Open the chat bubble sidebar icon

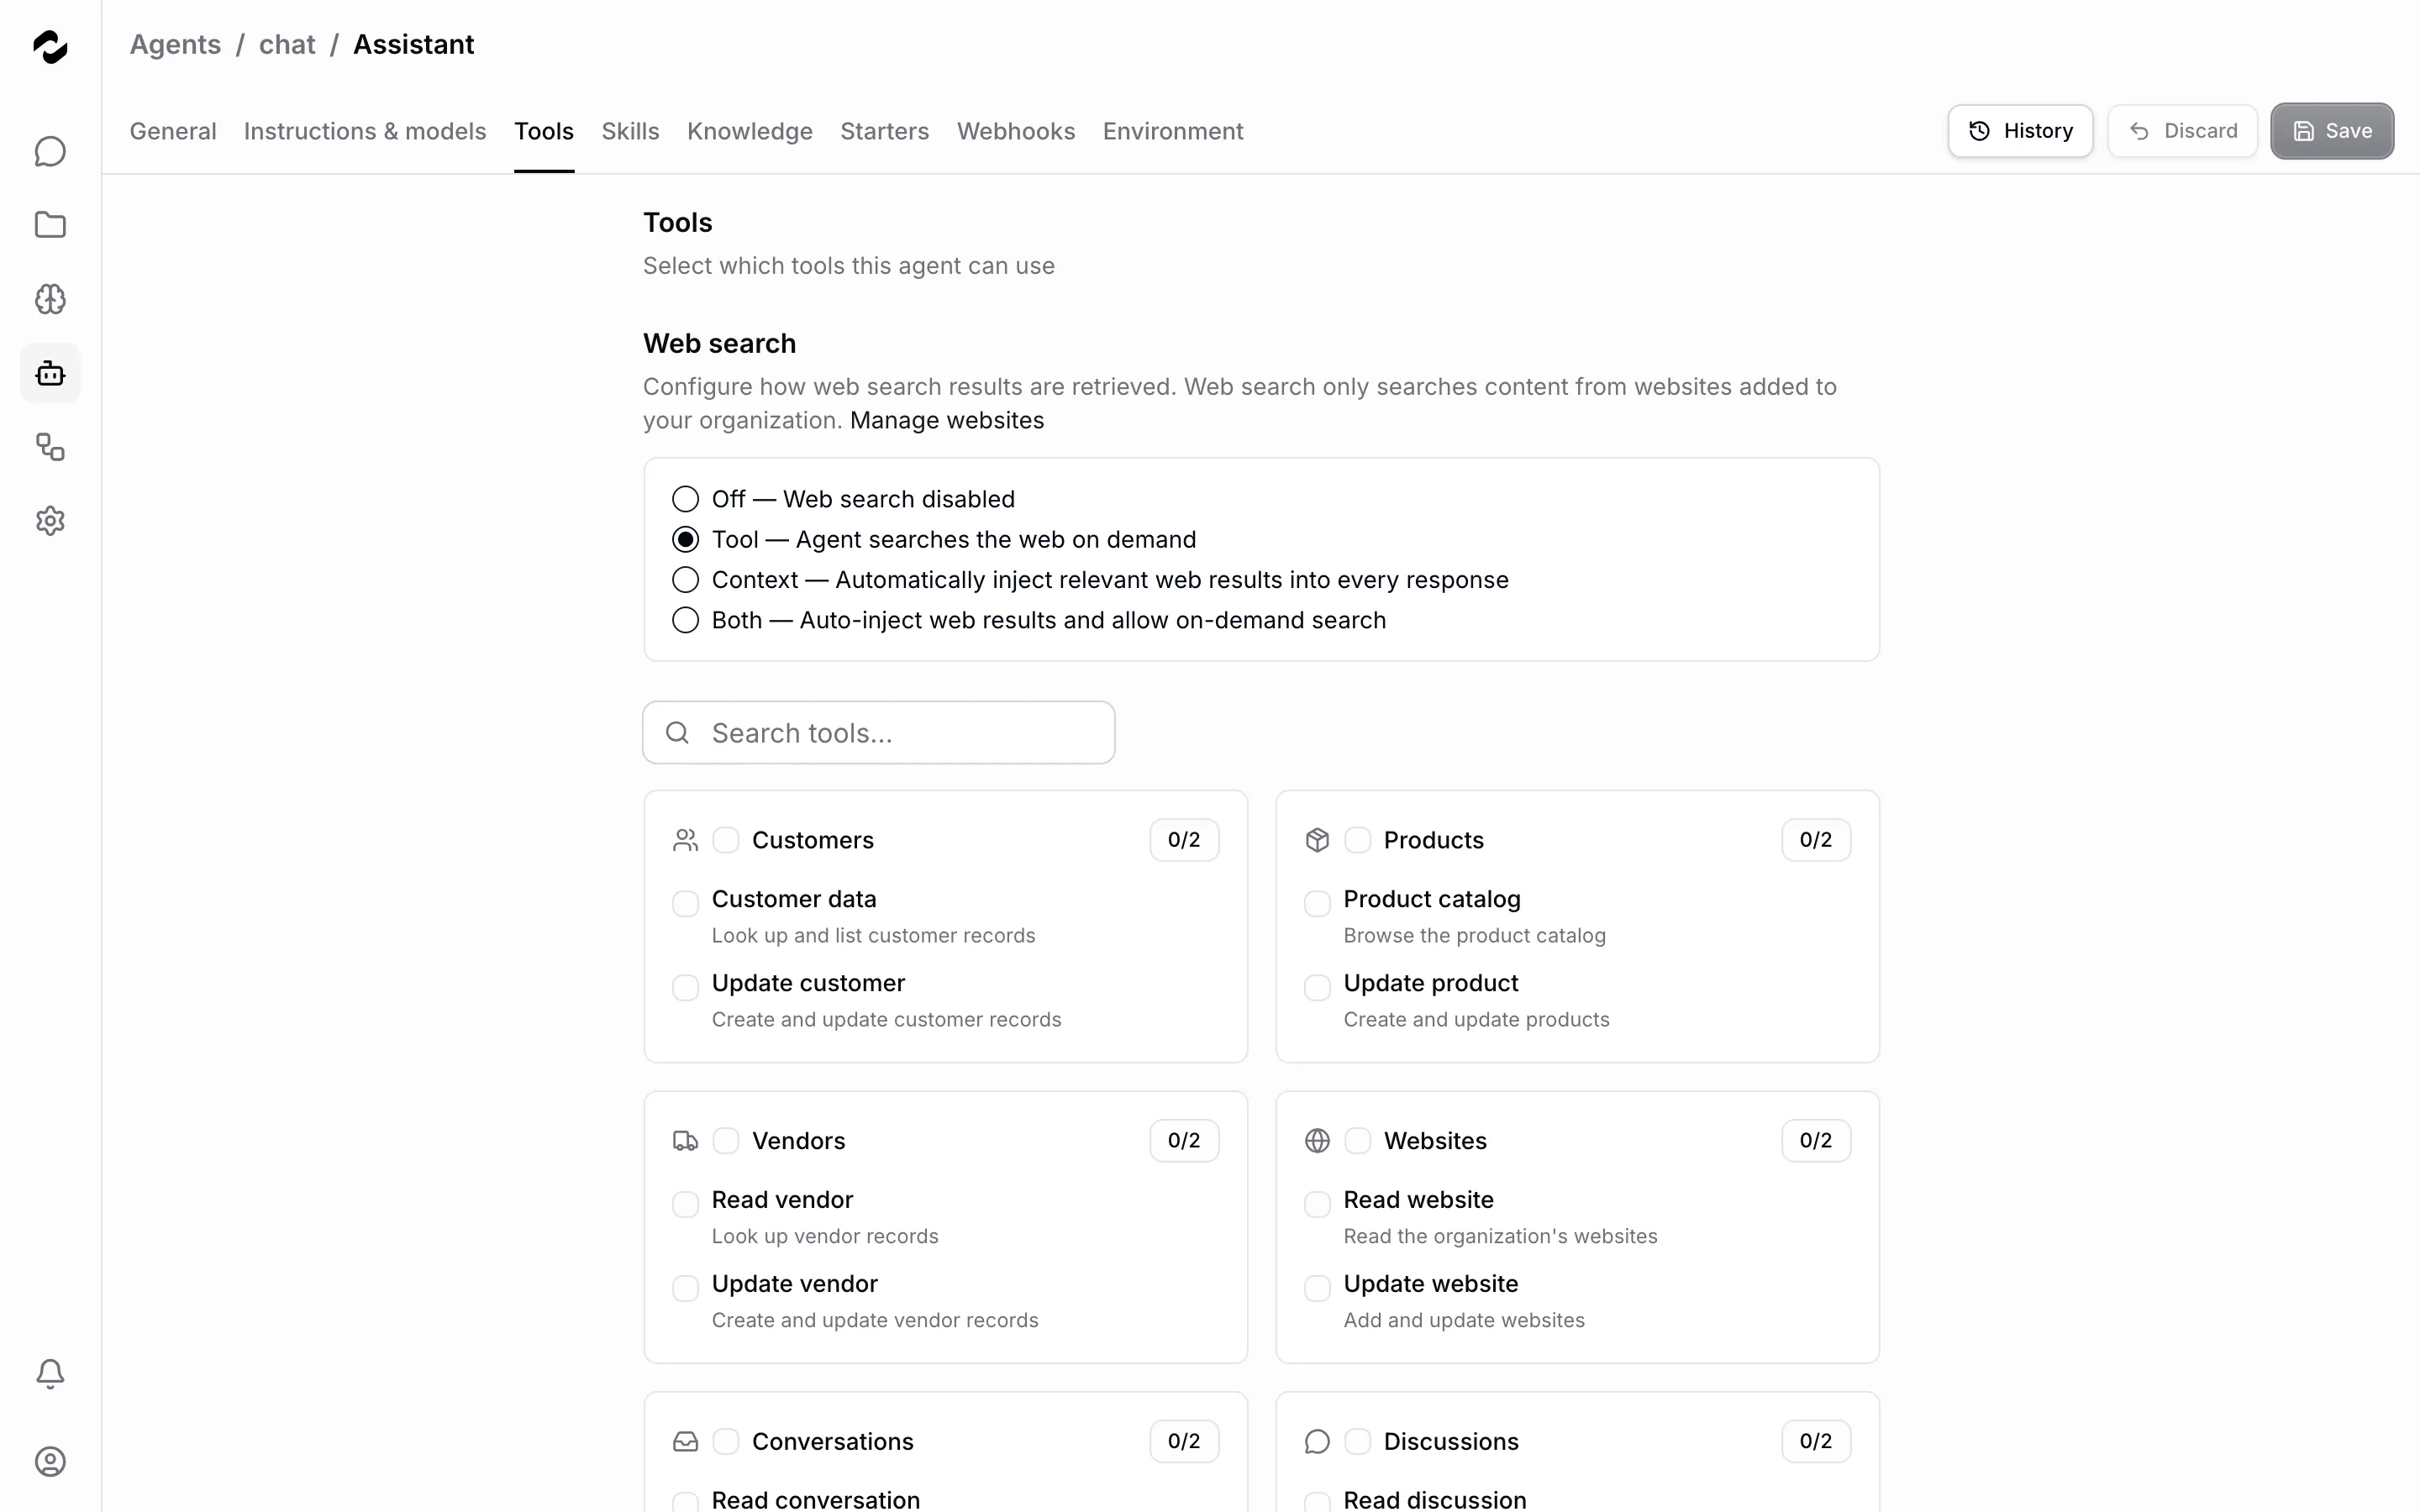click(x=50, y=151)
